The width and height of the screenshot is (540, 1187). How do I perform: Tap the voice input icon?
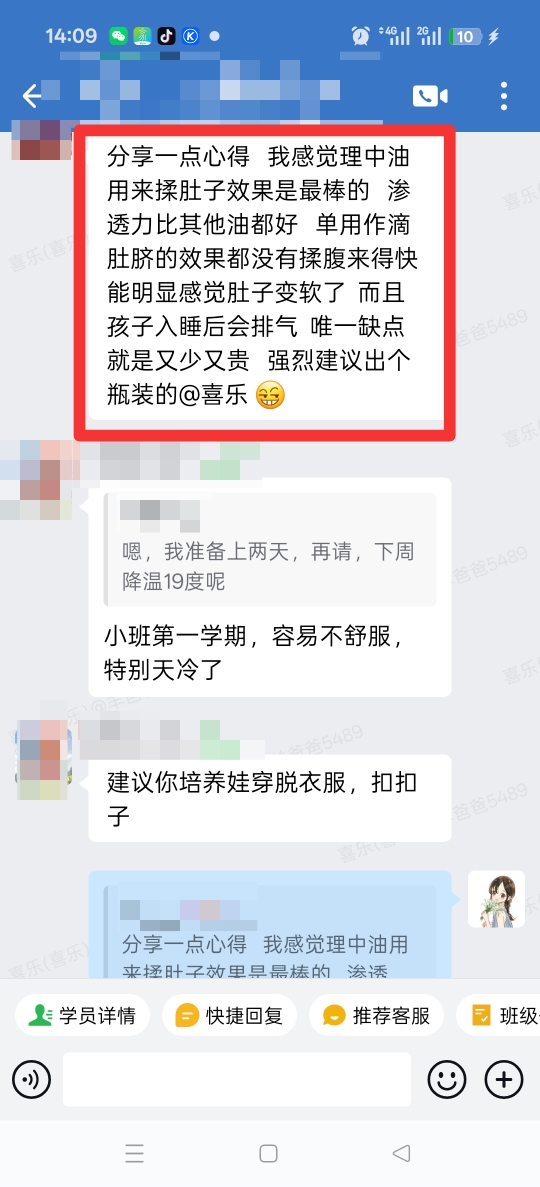click(x=31, y=1079)
